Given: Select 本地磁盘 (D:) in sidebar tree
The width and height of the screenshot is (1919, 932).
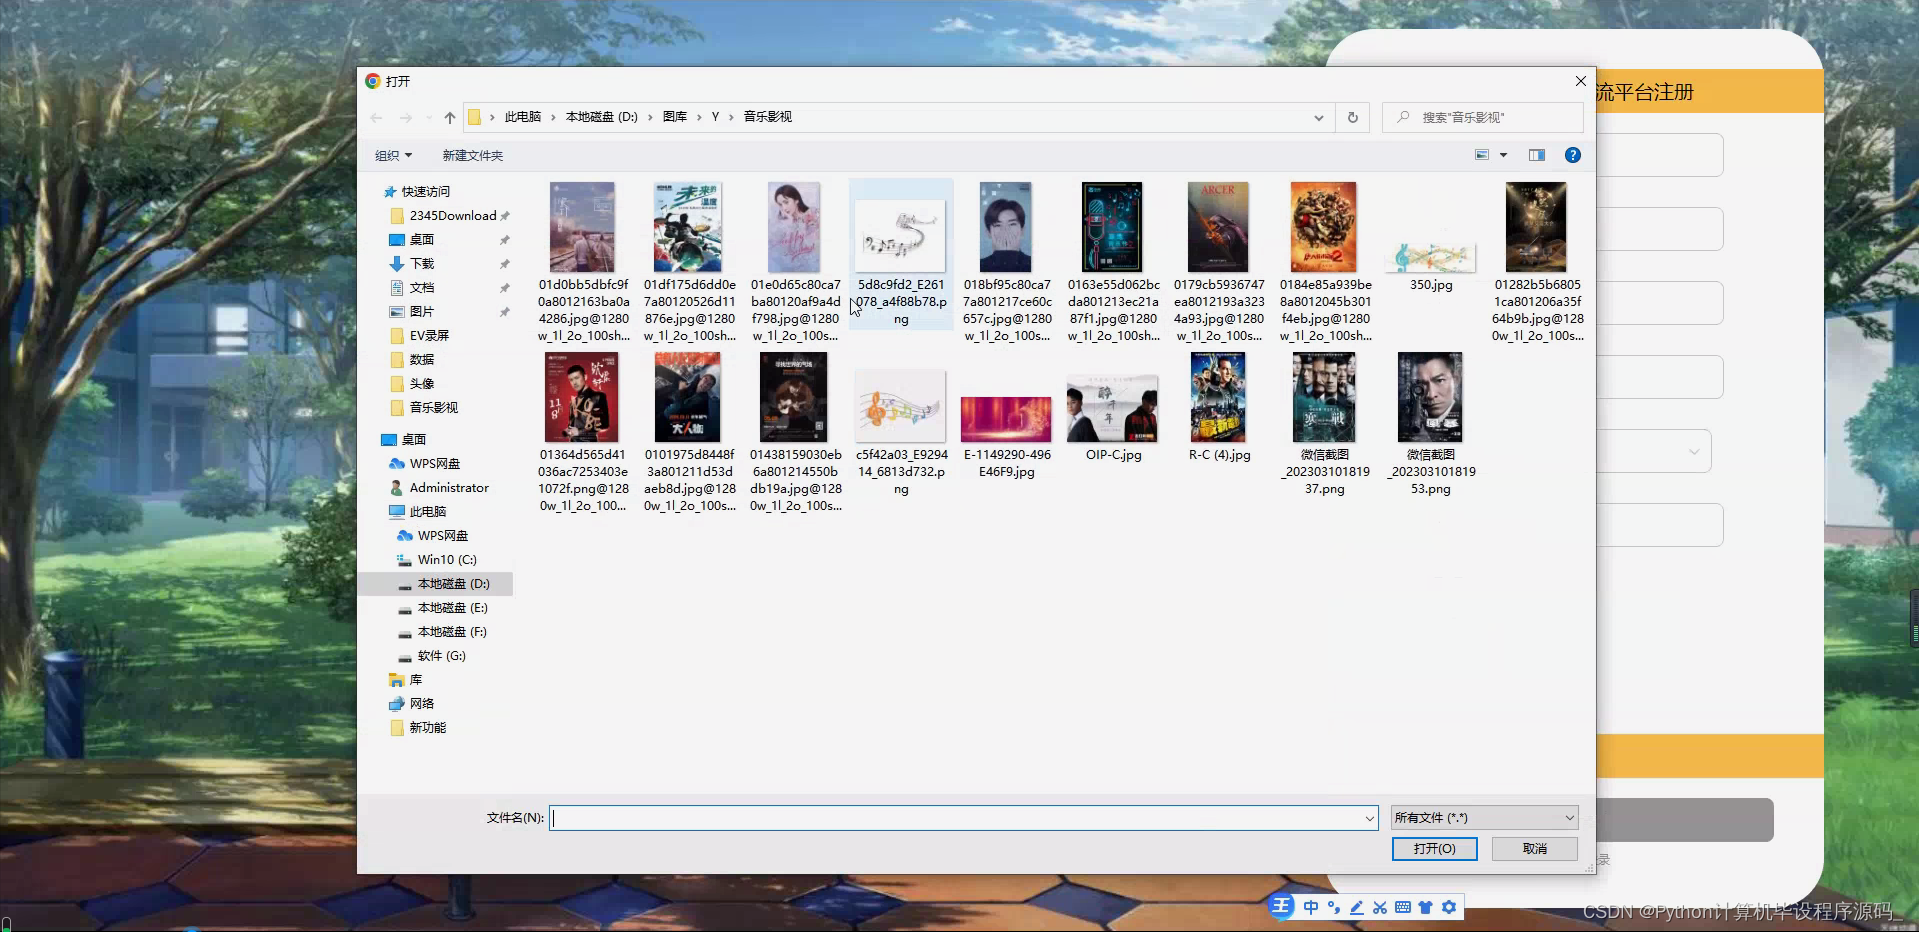Looking at the screenshot, I should coord(453,583).
